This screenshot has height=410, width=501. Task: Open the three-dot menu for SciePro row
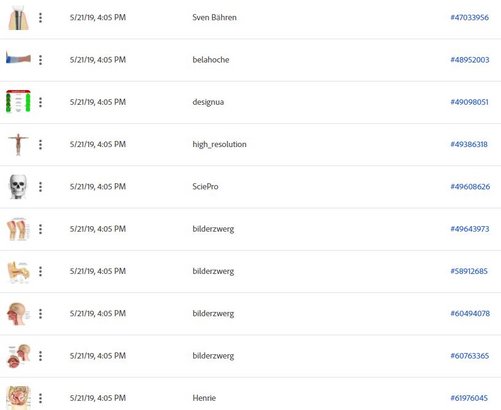(40, 187)
